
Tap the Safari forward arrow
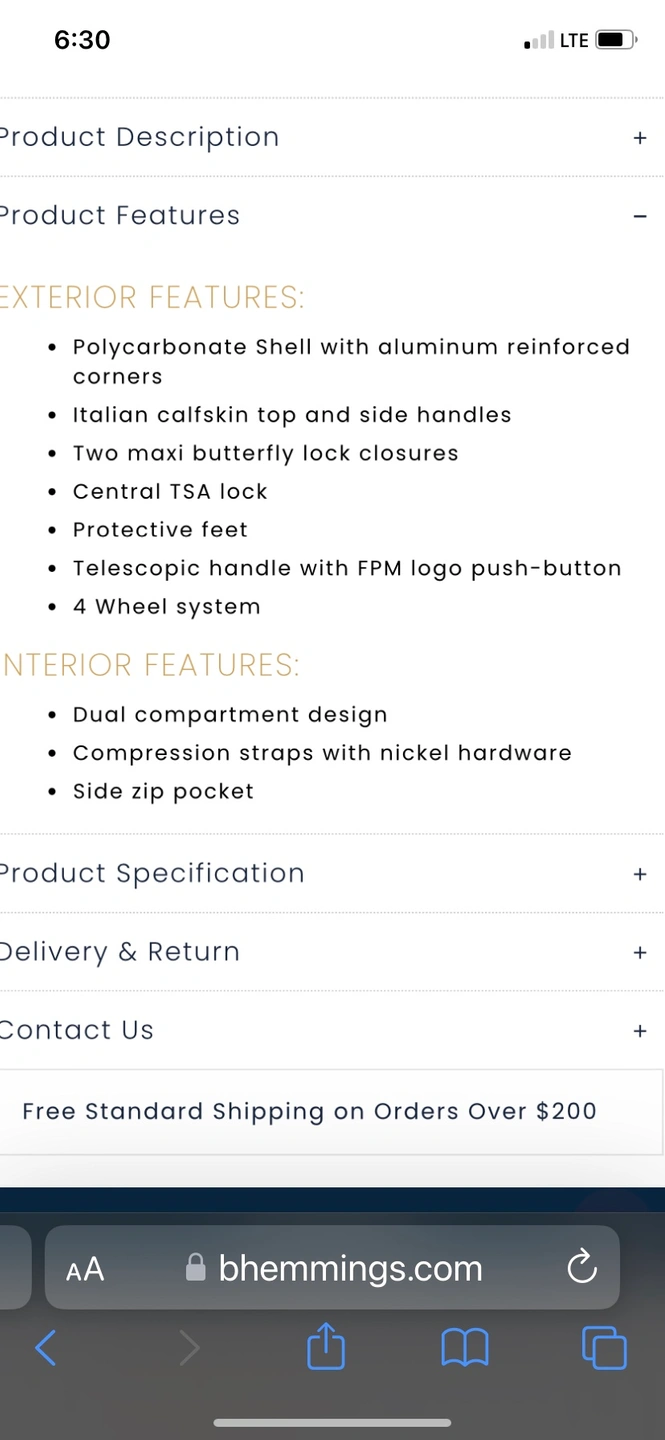[x=189, y=1348]
